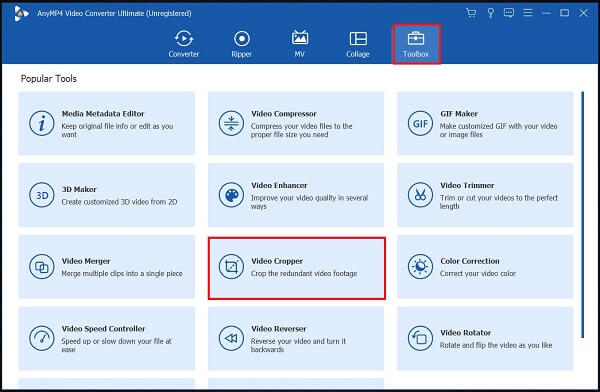The width and height of the screenshot is (600, 392).
Task: Click 'Keep original file info' description
Action: tap(117, 130)
